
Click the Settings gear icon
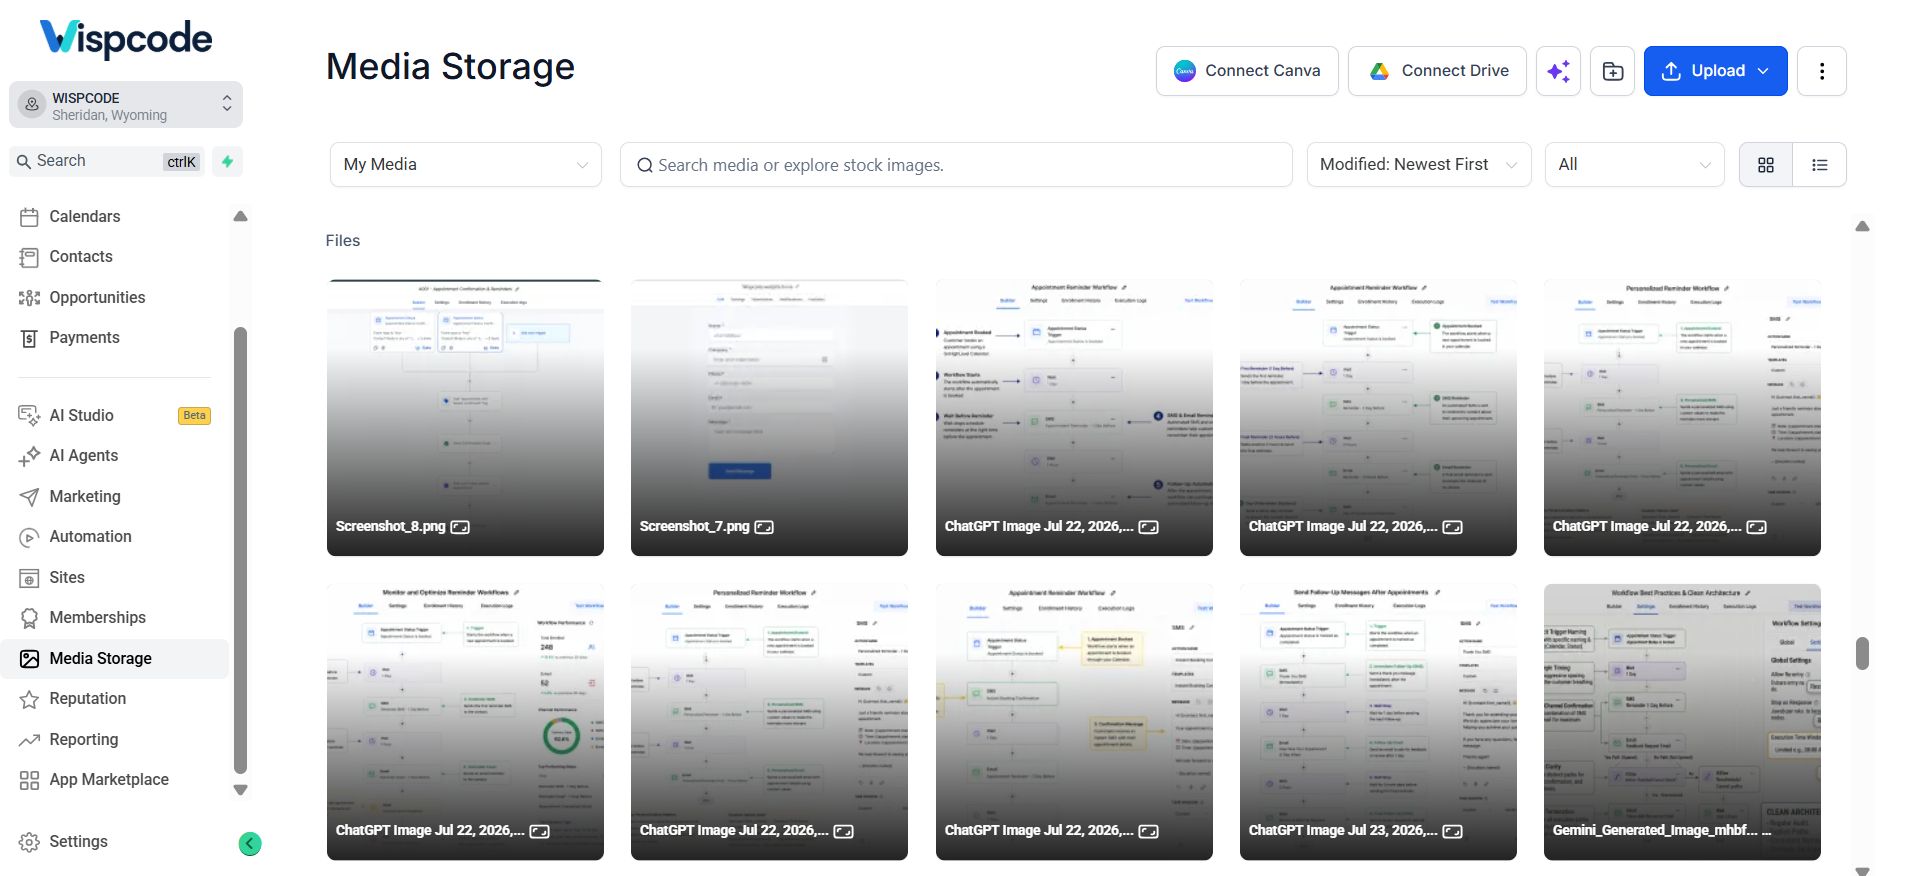pyautogui.click(x=29, y=842)
